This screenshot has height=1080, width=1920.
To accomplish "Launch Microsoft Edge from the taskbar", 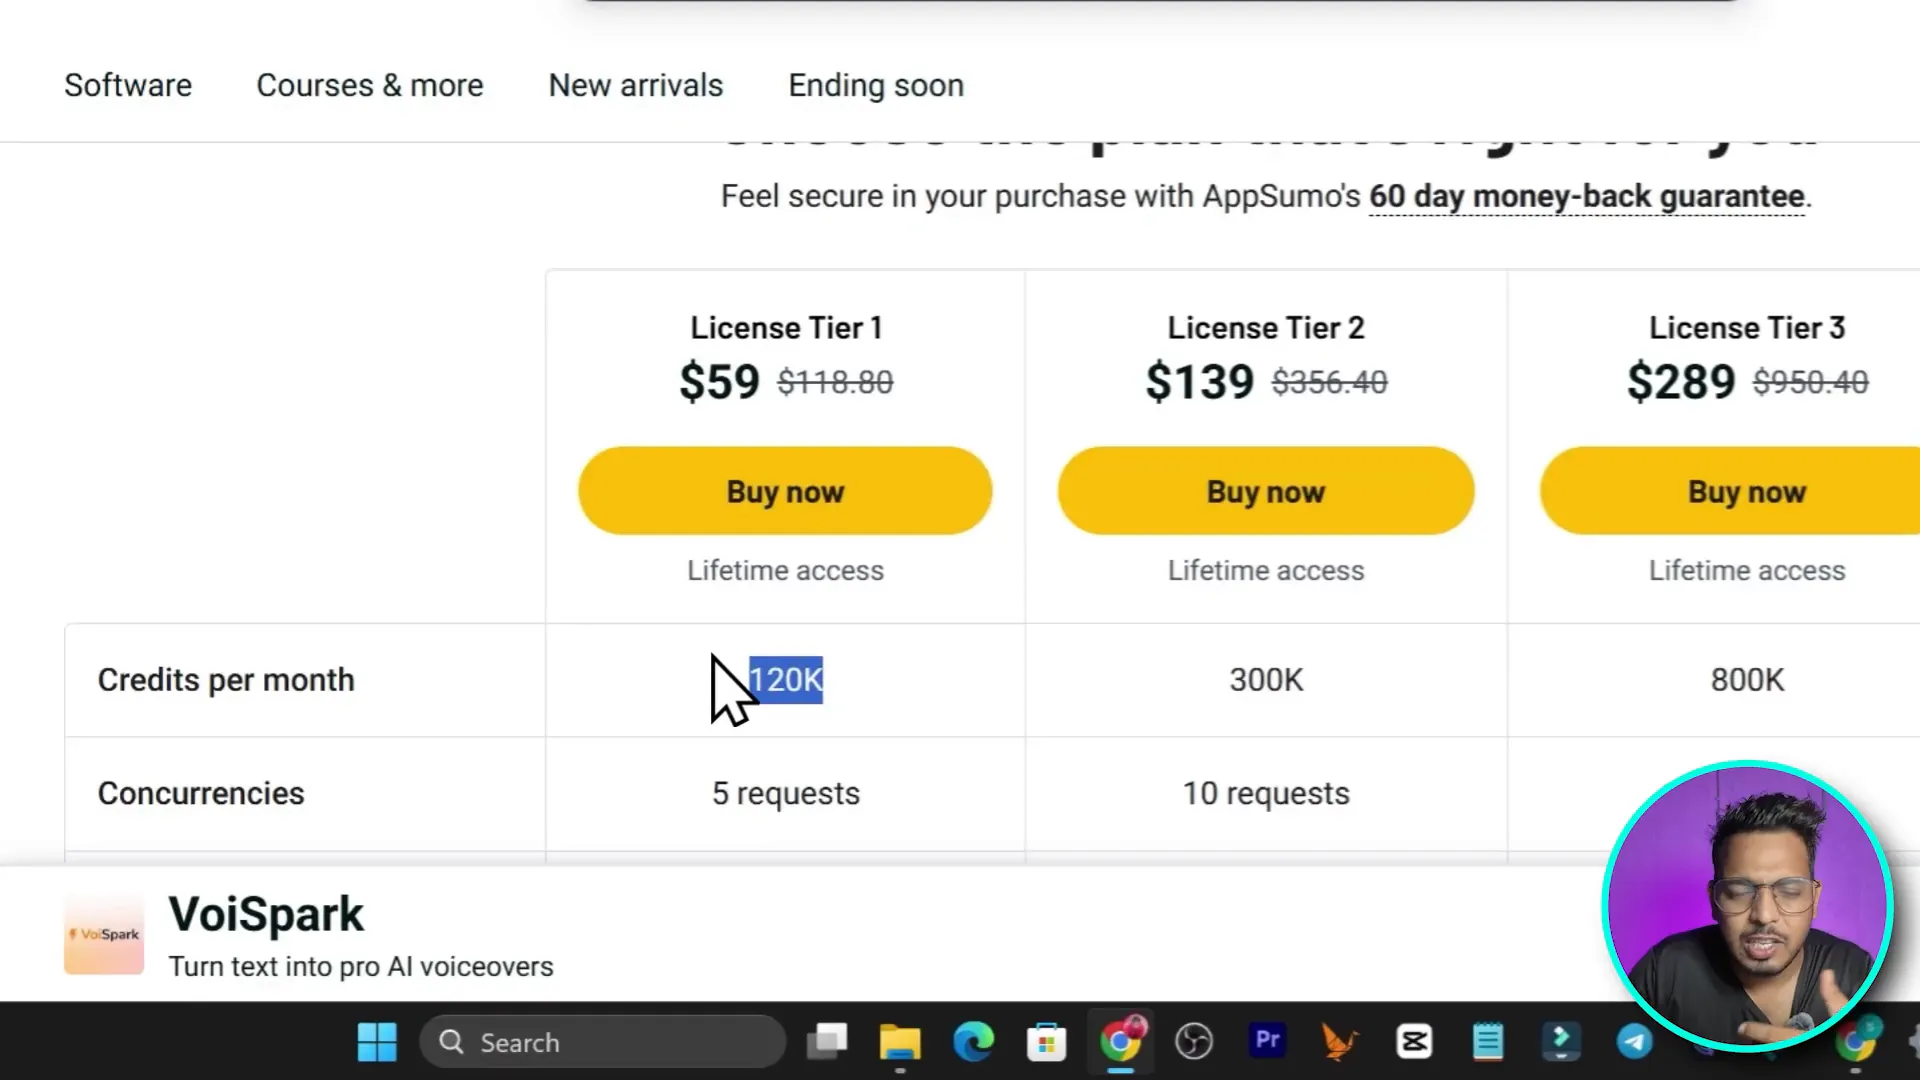I will click(x=973, y=1042).
